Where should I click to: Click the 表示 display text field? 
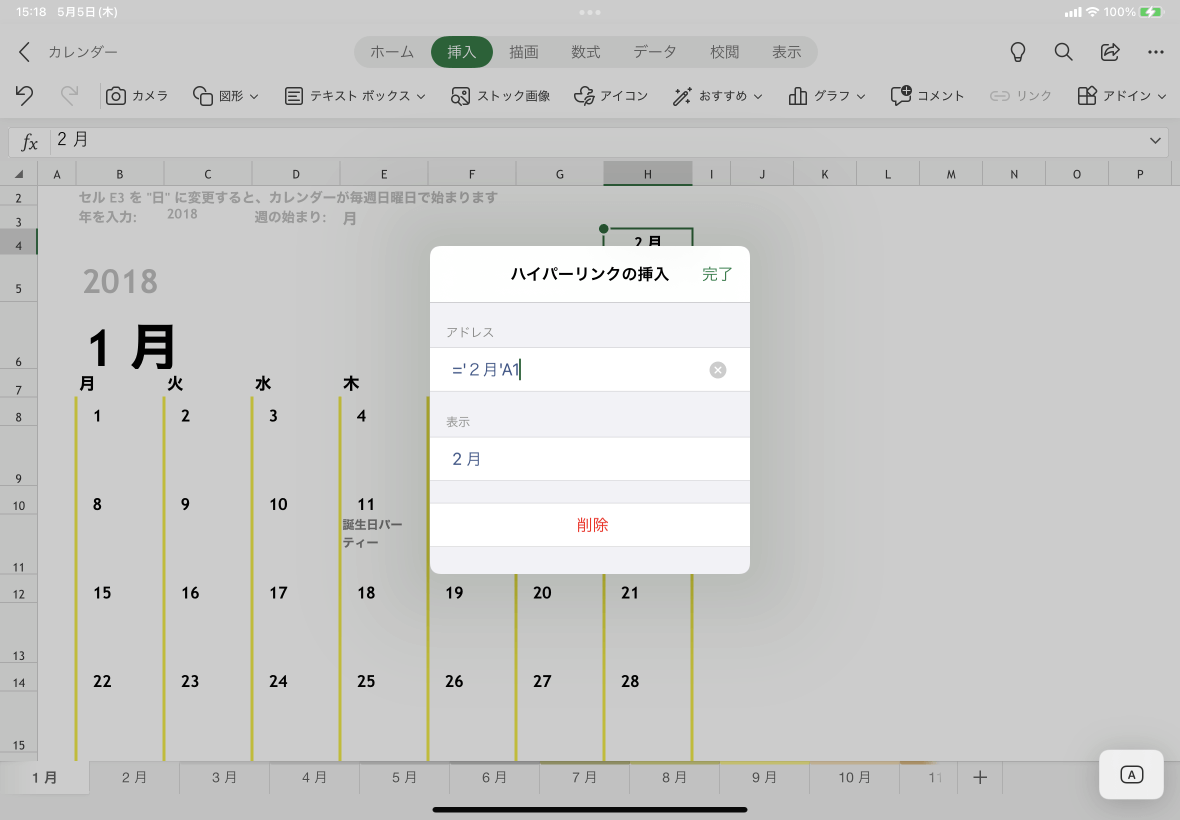click(589, 459)
